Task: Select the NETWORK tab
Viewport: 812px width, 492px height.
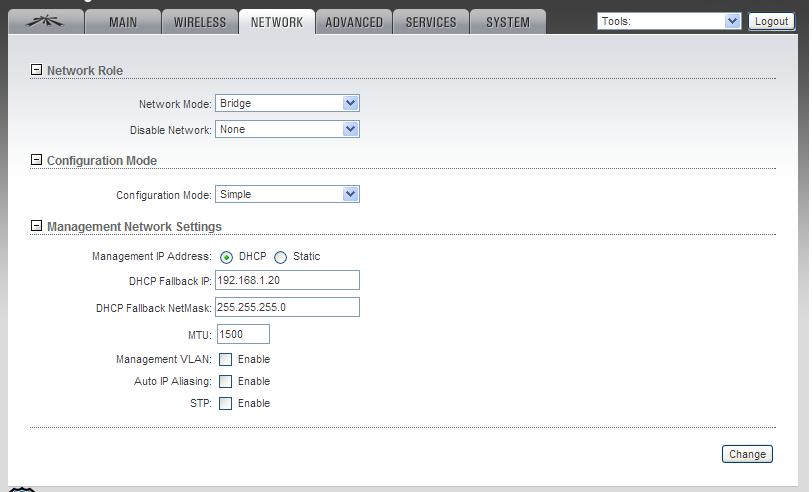Action: [277, 22]
